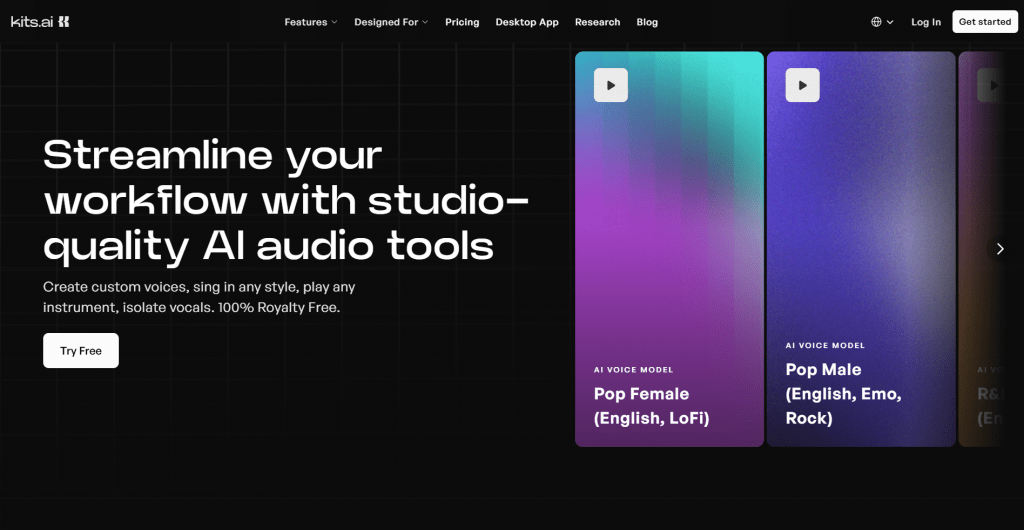Expand the Features menu
This screenshot has width=1024, height=530.
point(311,22)
